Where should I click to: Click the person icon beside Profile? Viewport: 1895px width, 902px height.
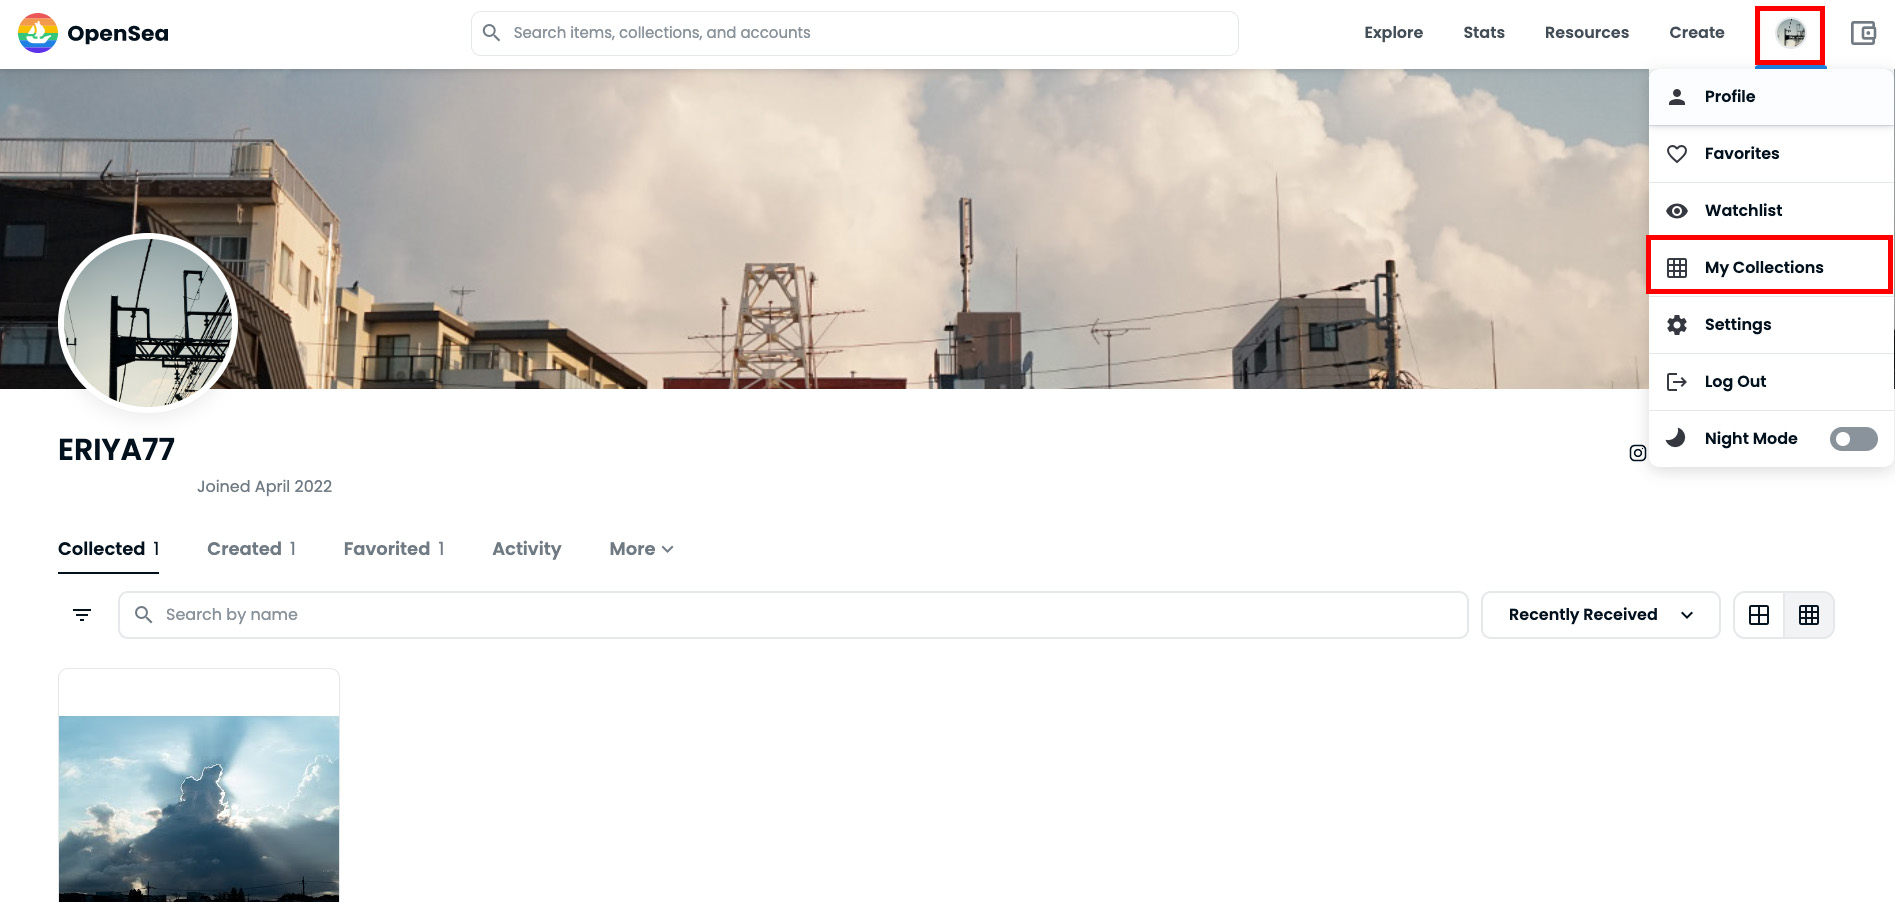[x=1677, y=97]
